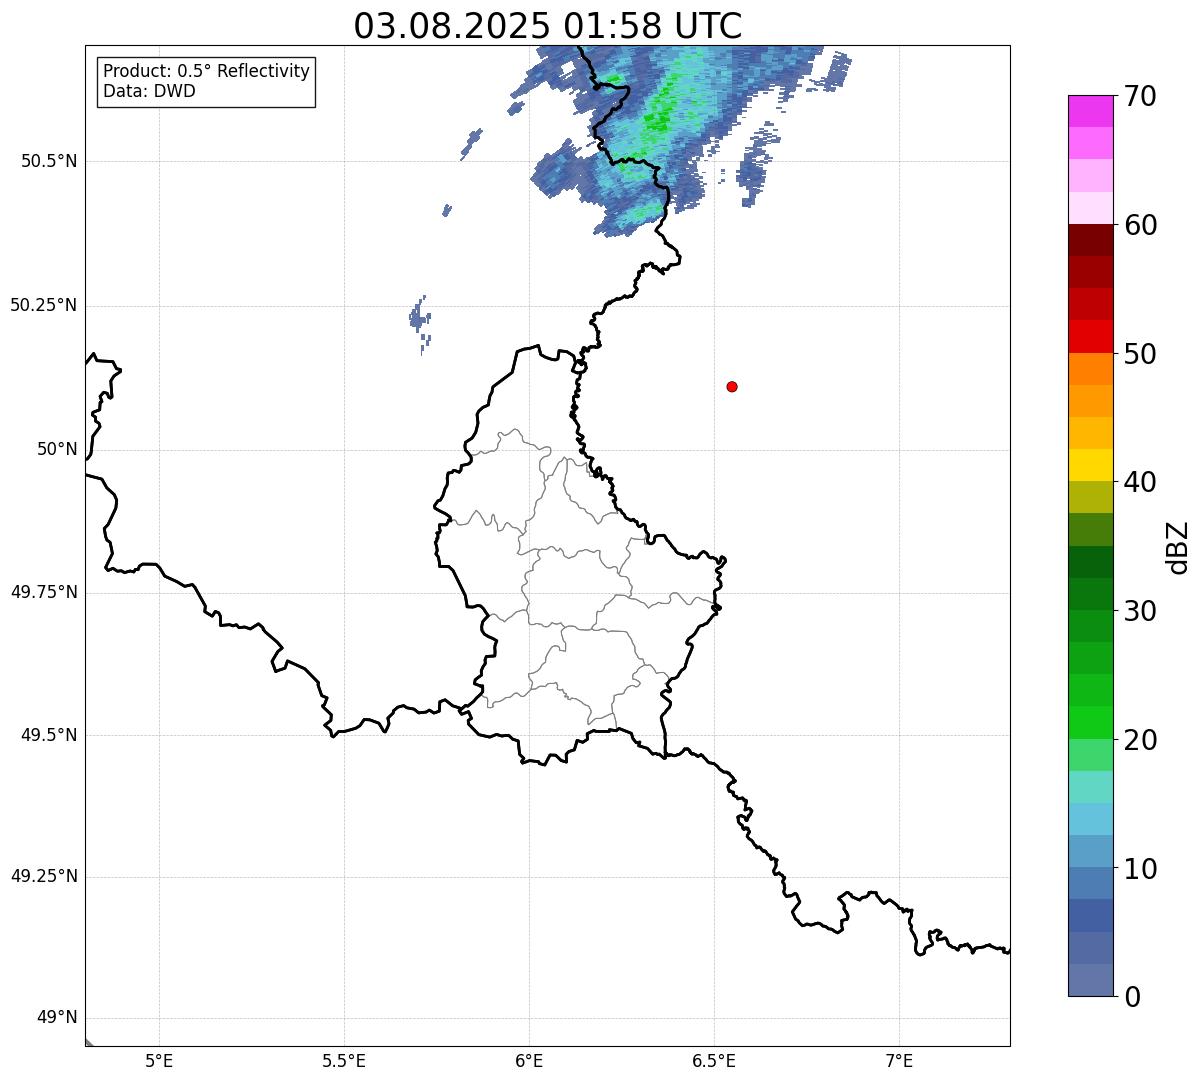Click the 6.5°E longitude label
This screenshot has height=1081, width=1202.
pos(714,1060)
